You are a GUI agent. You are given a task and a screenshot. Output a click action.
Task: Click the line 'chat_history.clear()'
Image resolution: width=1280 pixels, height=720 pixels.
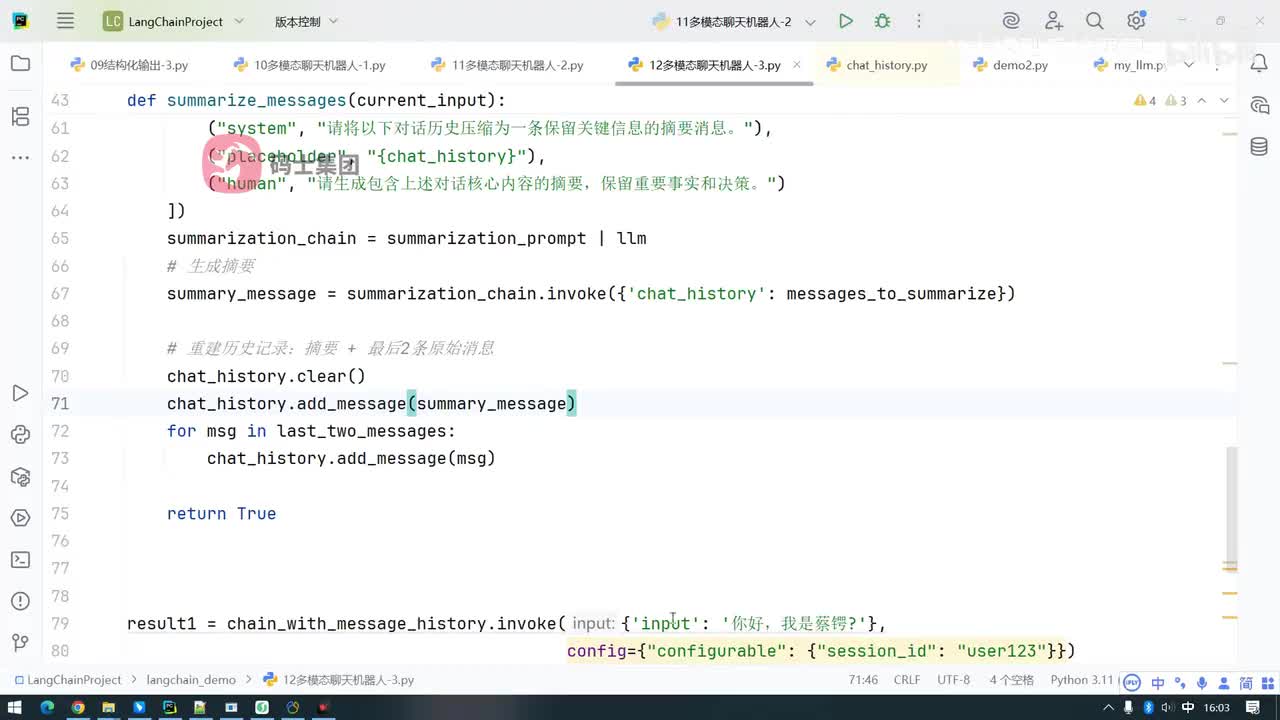266,376
